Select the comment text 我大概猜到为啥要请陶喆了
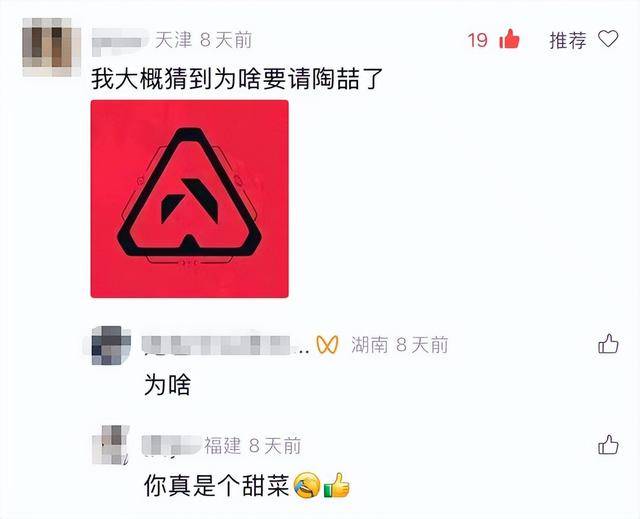This screenshot has height=519, width=640. (x=237, y=79)
